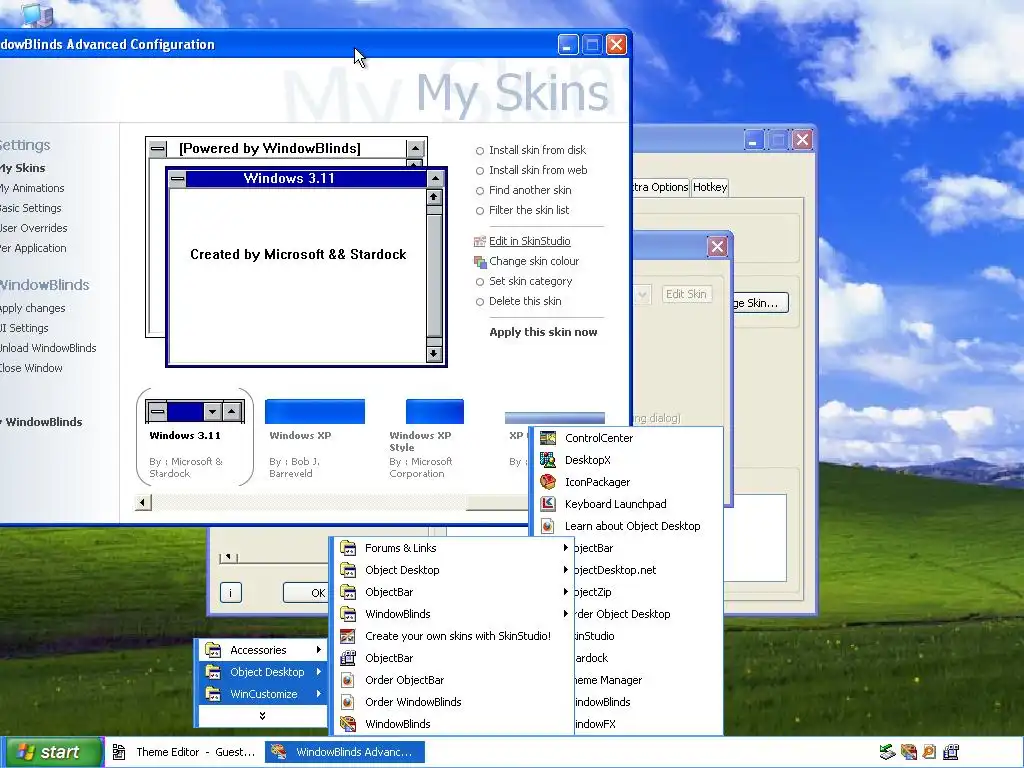Select the Windows XP skin by Bob J. Barreveld
This screenshot has height=768, width=1024.
click(315, 440)
